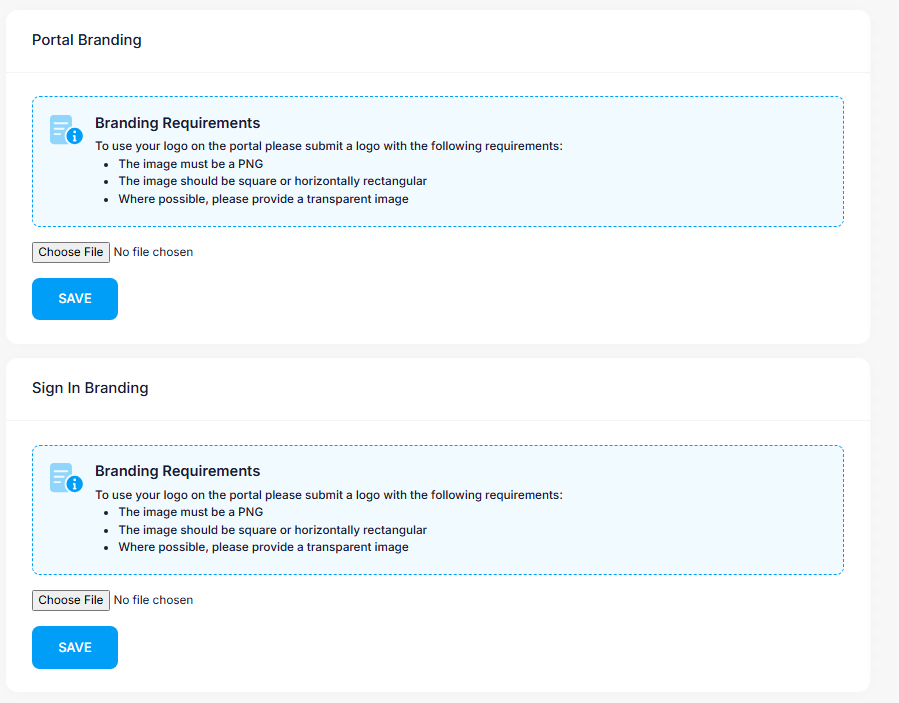Click the 'No file chosen' label in Sign In Branding

pos(153,600)
